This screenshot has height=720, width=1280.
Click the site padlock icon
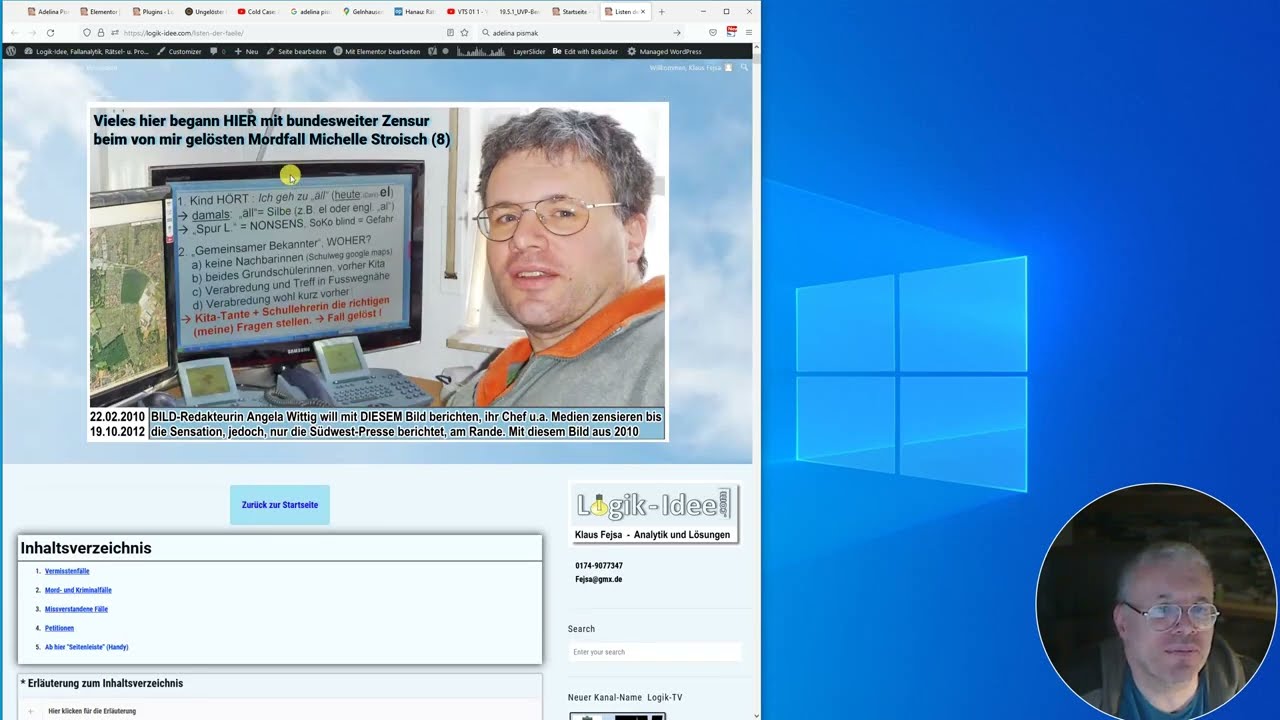100,33
